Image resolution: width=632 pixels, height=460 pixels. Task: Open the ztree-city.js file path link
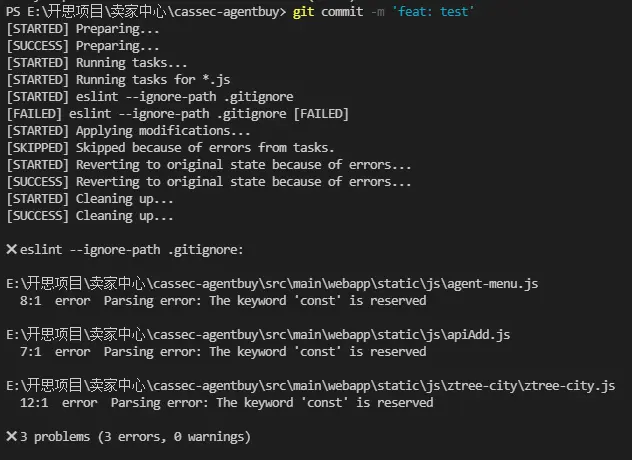(310, 385)
